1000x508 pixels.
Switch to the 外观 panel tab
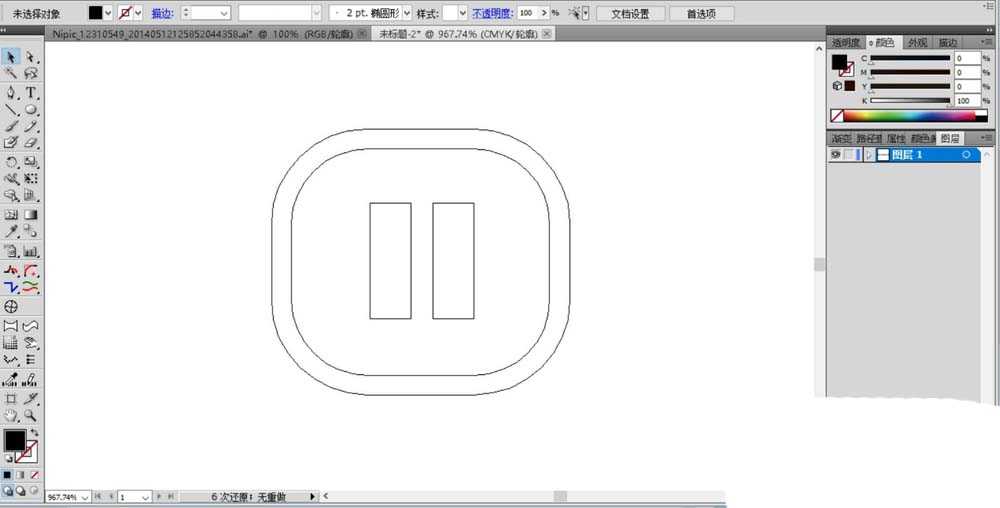(917, 42)
